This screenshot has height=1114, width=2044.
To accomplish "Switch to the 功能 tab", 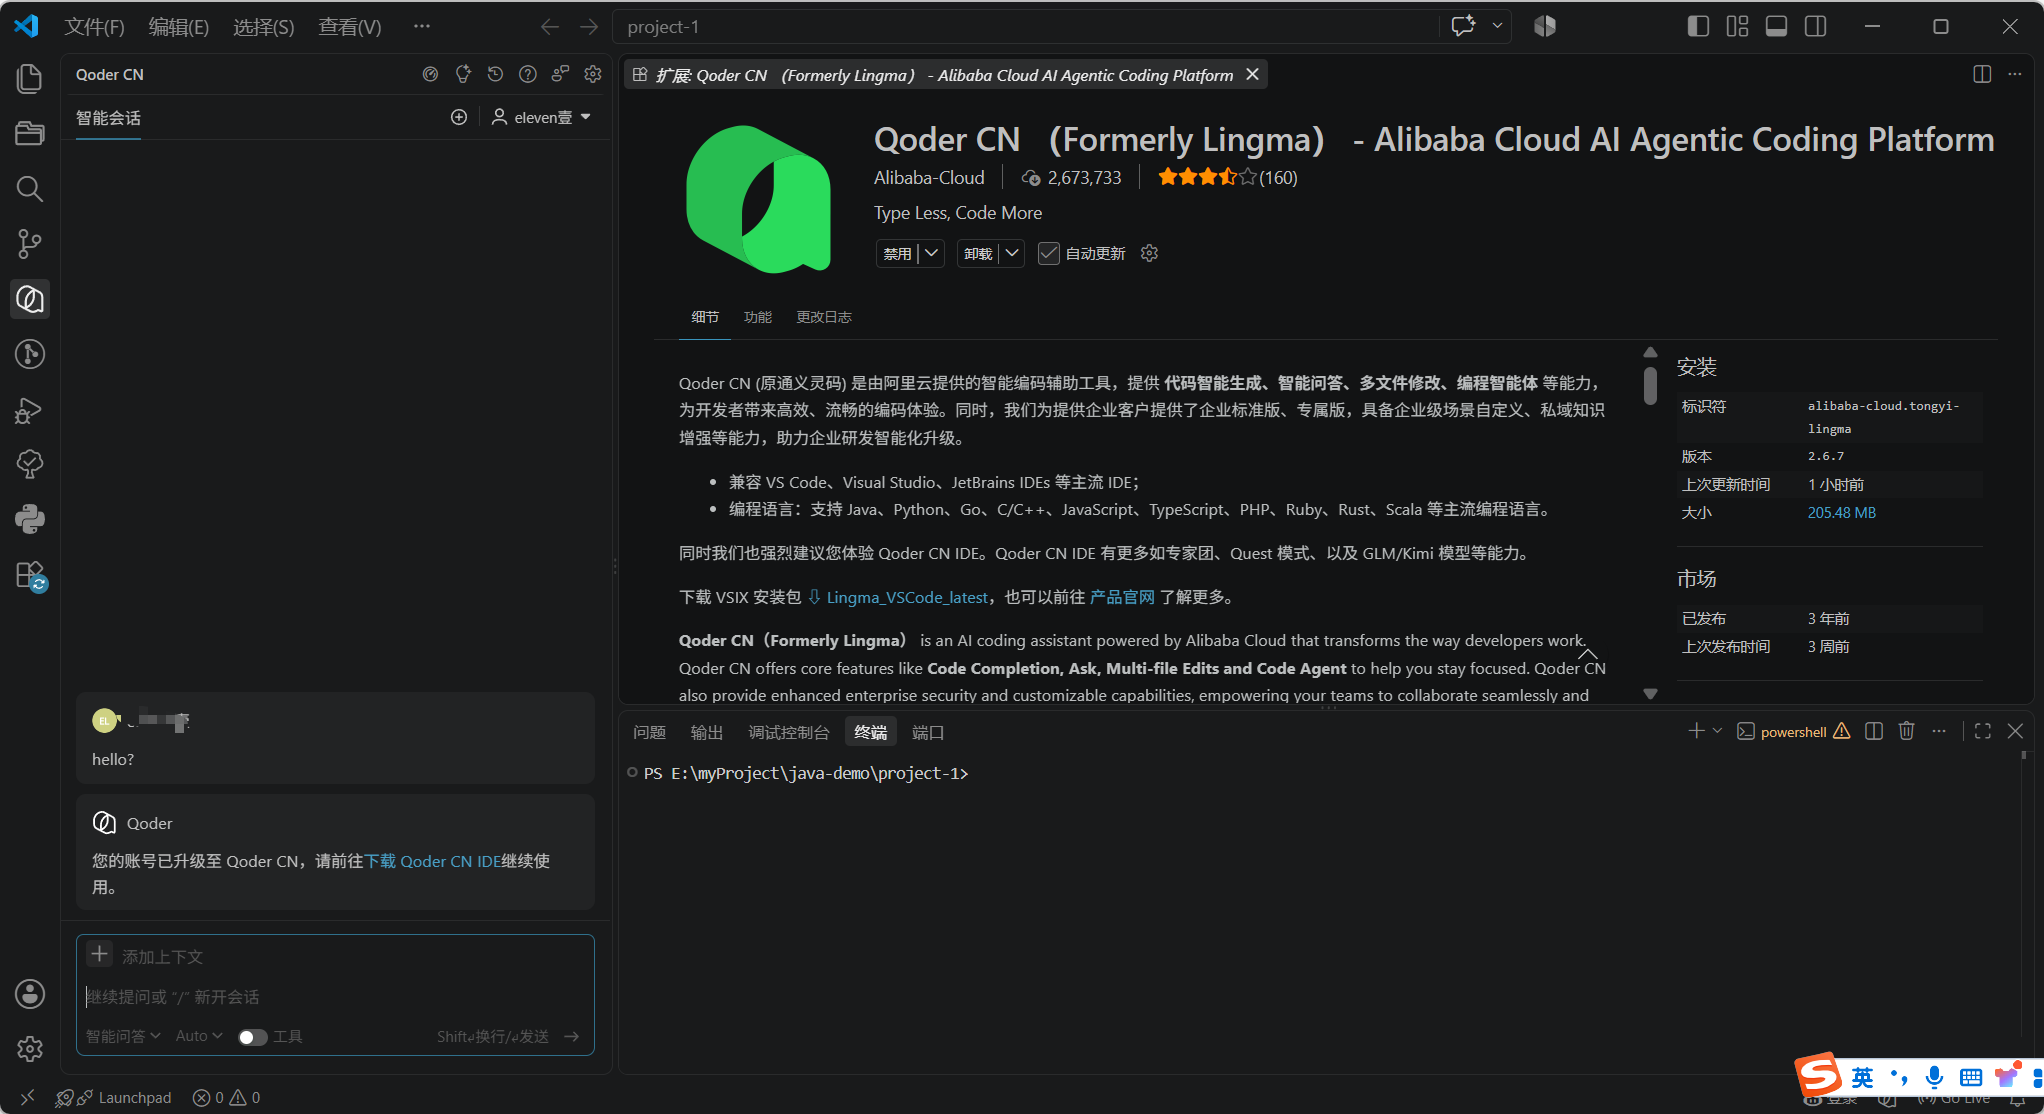I will pyautogui.click(x=758, y=317).
